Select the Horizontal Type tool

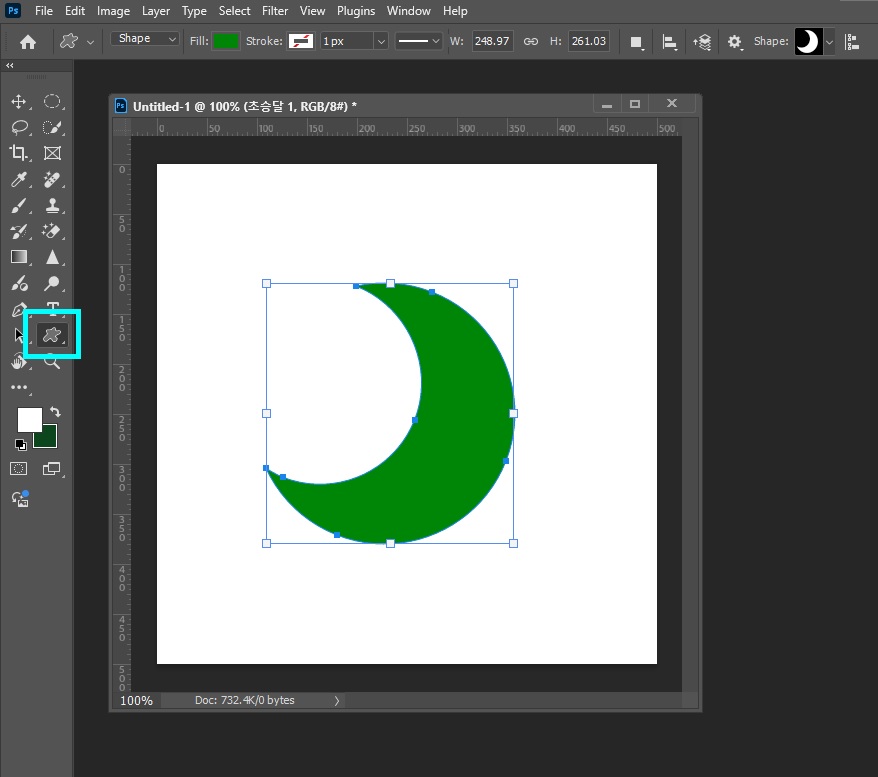53,307
